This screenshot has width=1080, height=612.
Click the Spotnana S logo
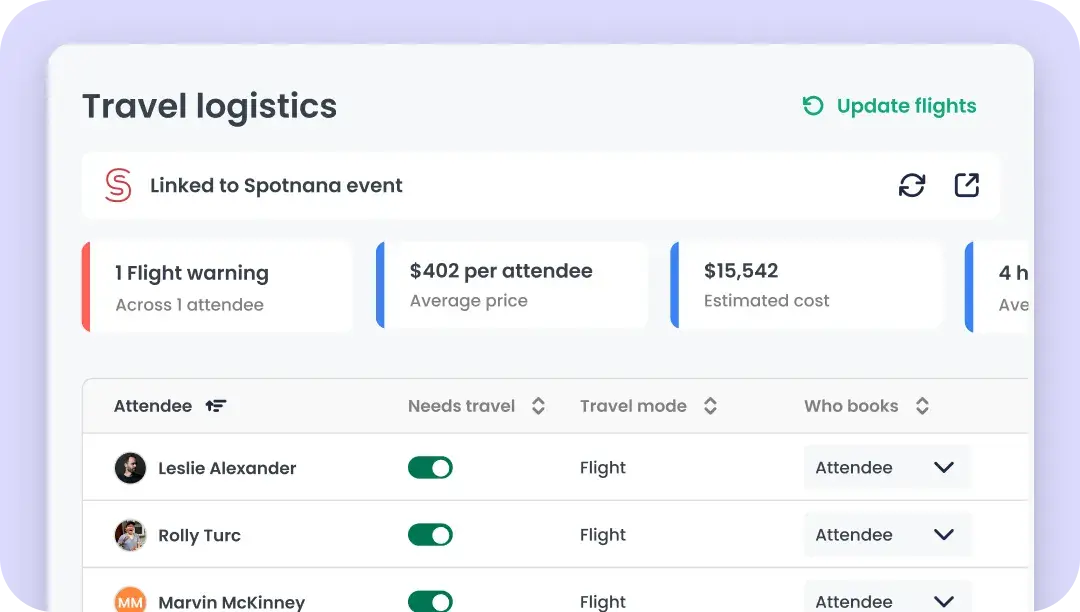point(118,185)
